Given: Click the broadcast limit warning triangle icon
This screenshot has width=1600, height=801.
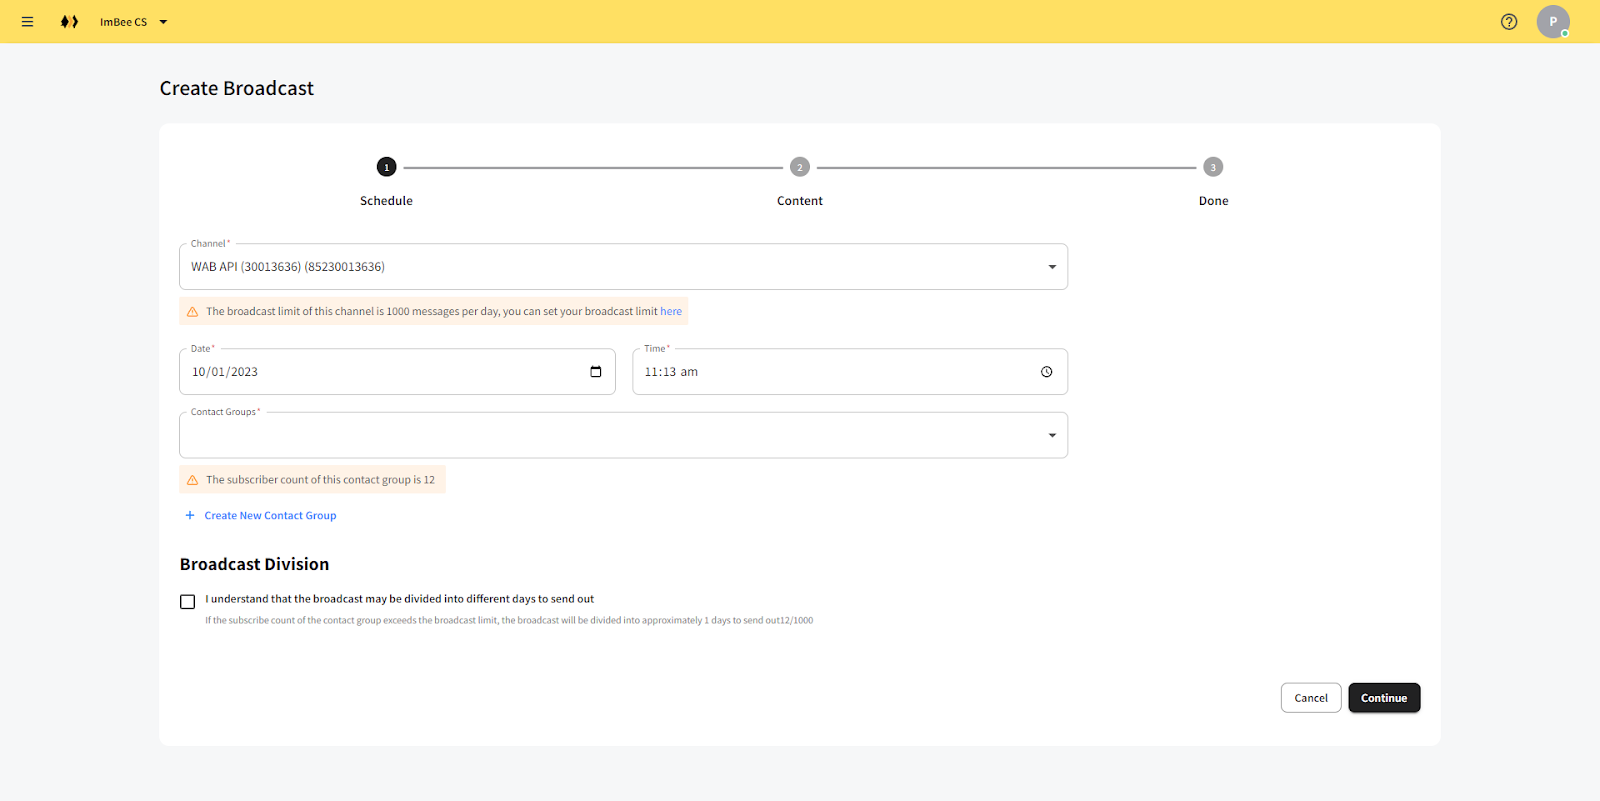Looking at the screenshot, I should pos(193,312).
